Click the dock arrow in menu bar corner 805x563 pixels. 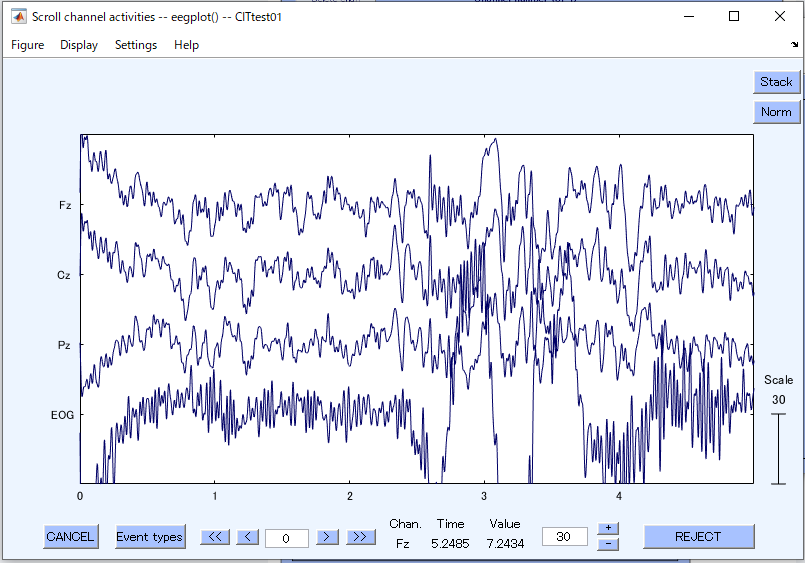[x=794, y=45]
